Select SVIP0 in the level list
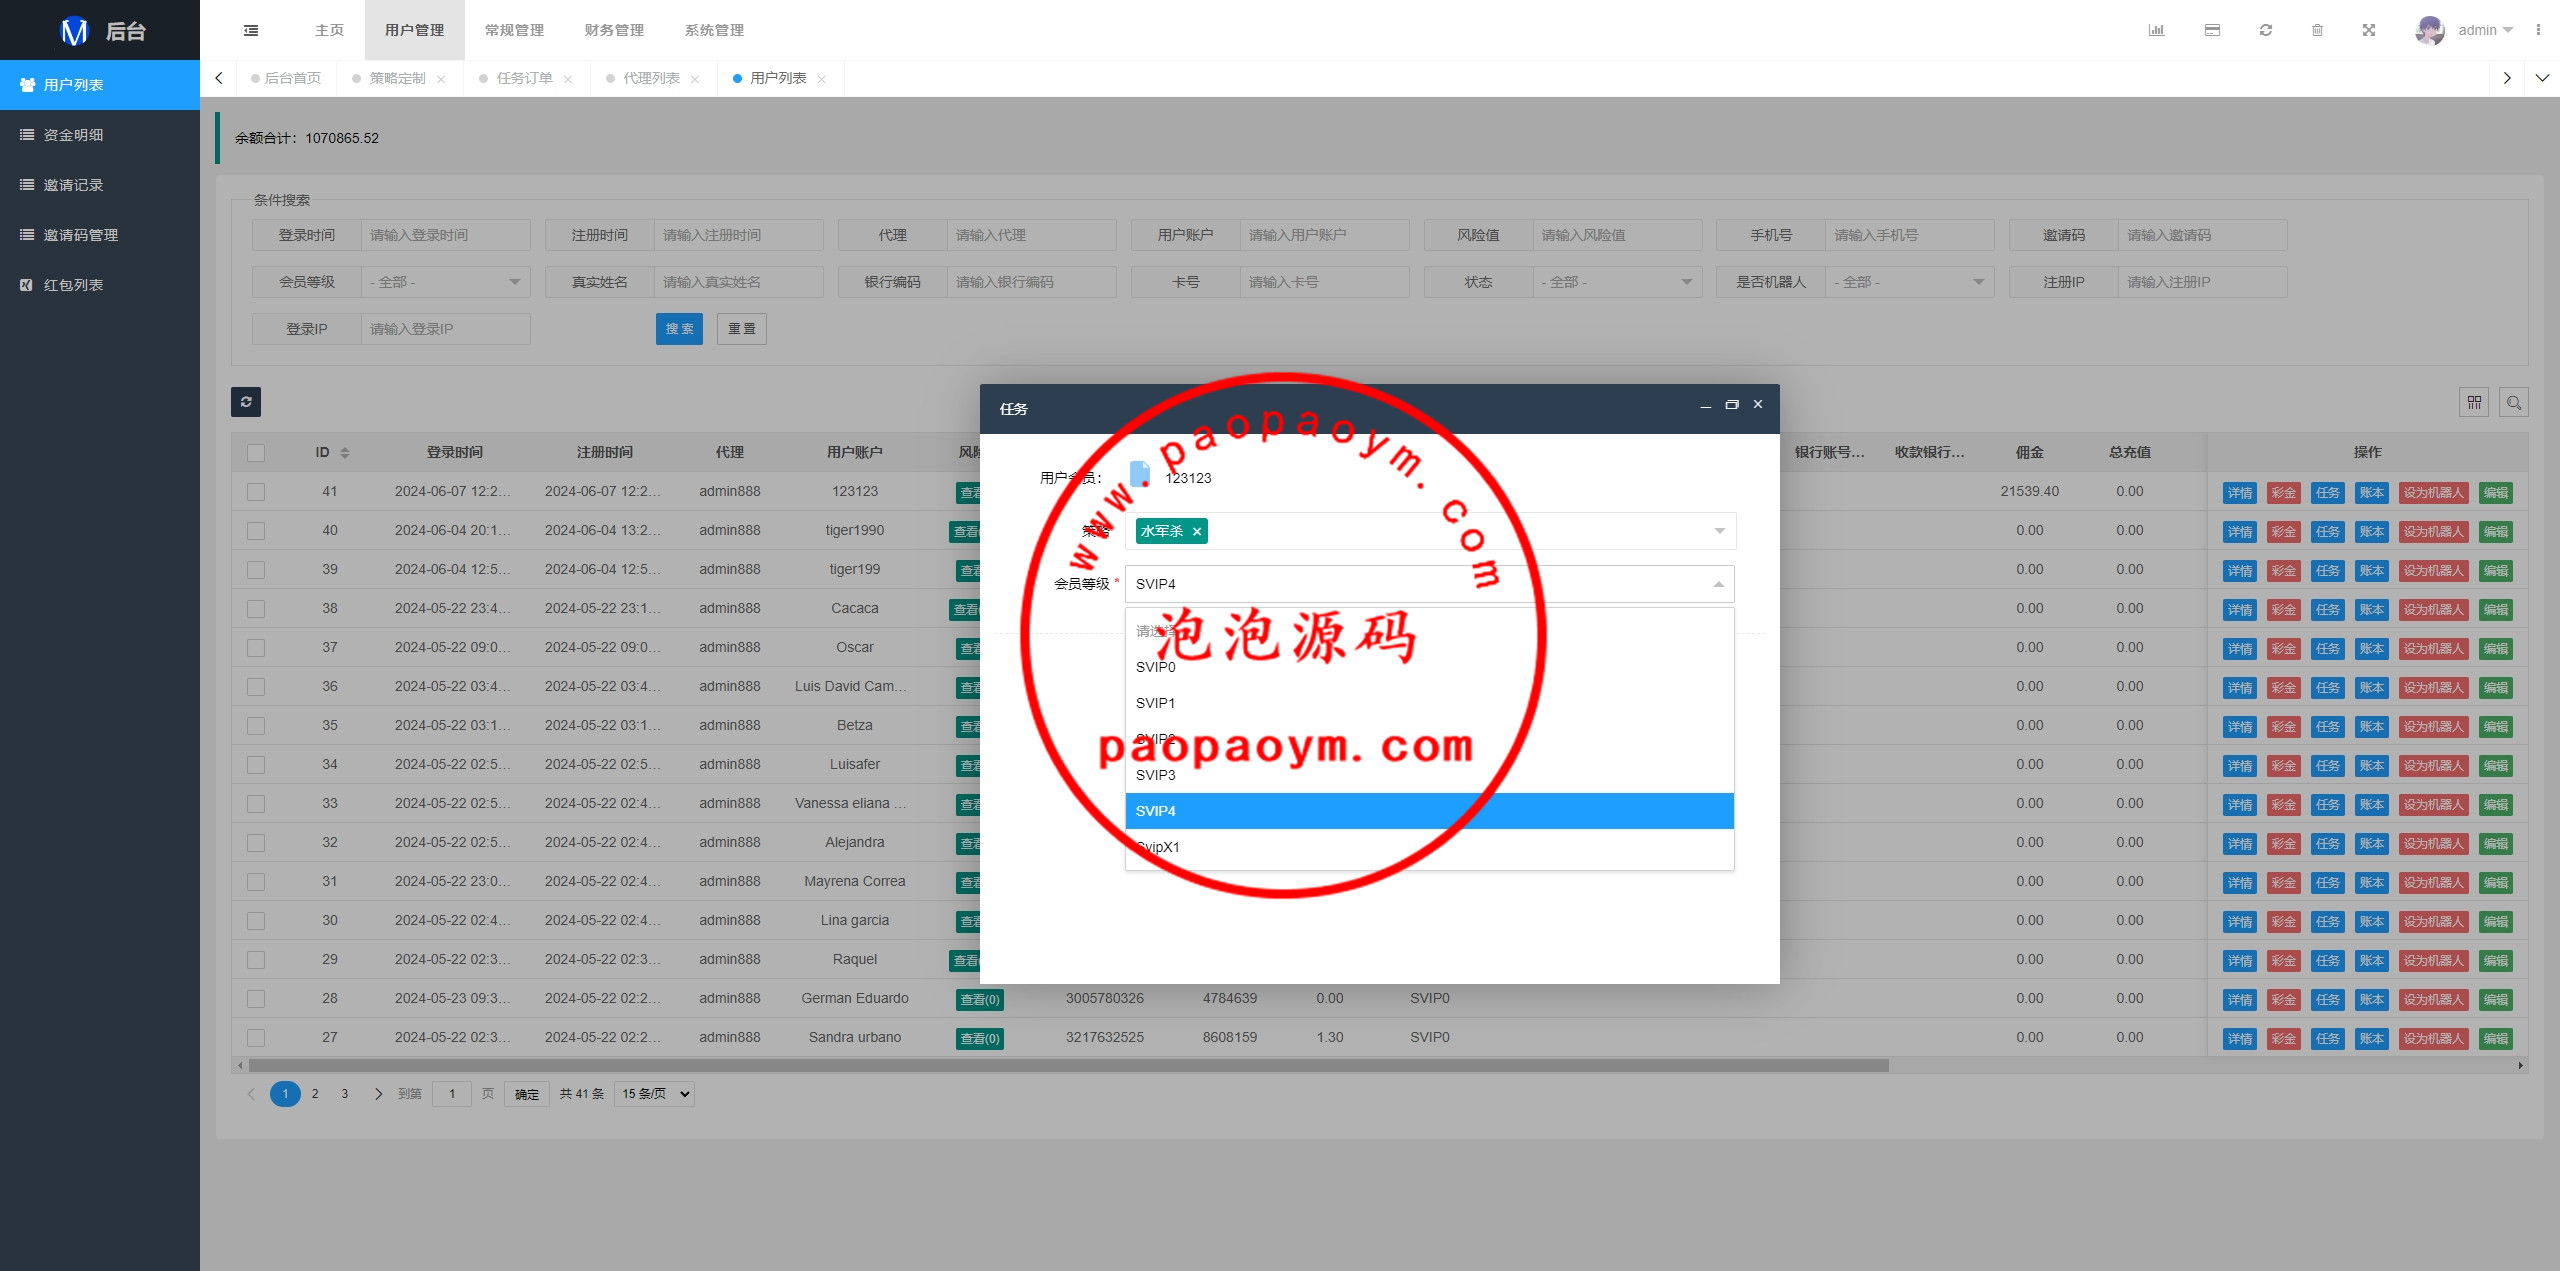 click(x=1430, y=667)
